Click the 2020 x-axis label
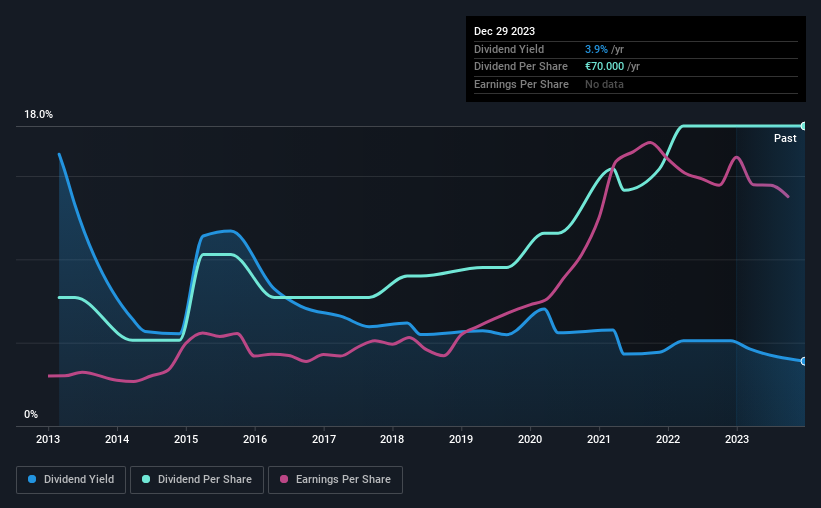Screen dimensions: 821x508 click(x=530, y=439)
